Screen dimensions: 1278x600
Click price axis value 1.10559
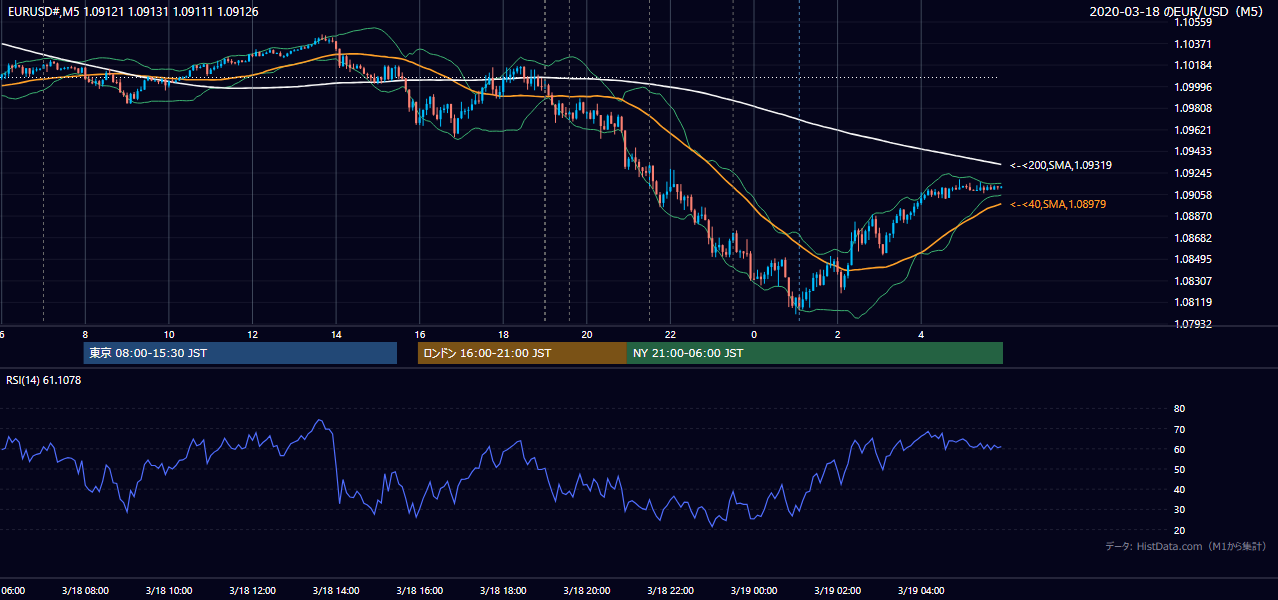(1193, 22)
